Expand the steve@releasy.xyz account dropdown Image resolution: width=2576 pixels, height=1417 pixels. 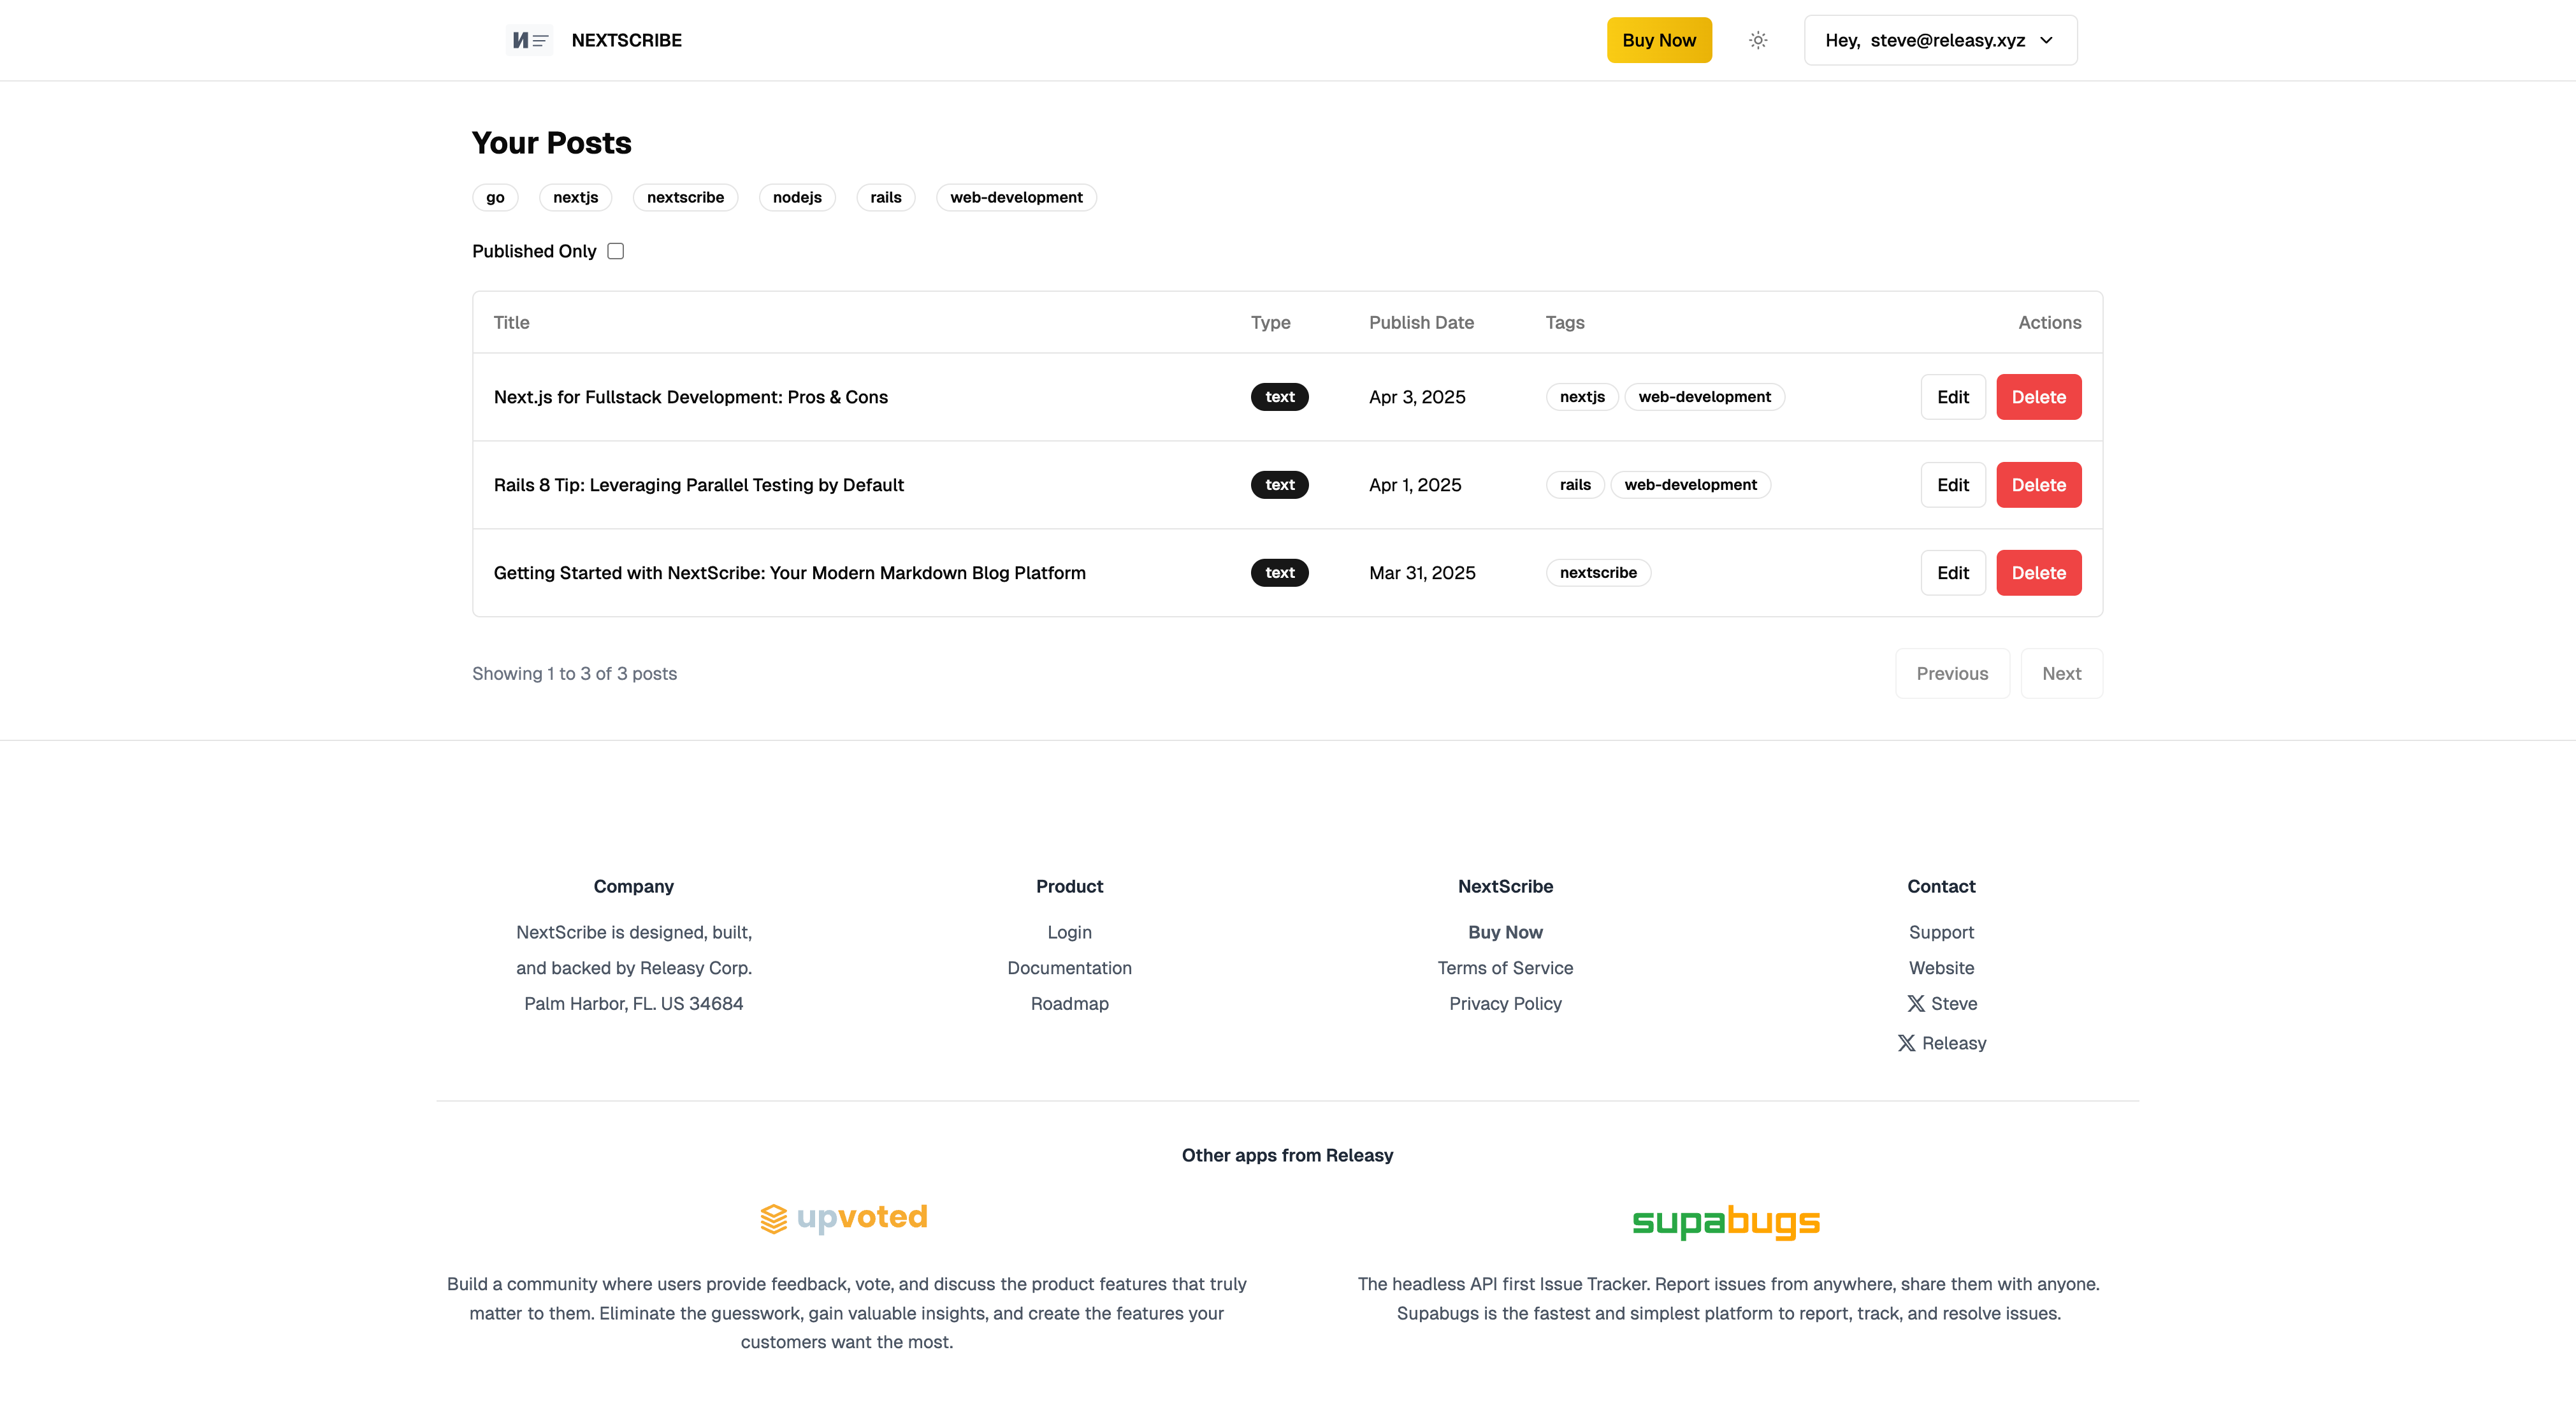coord(1940,40)
